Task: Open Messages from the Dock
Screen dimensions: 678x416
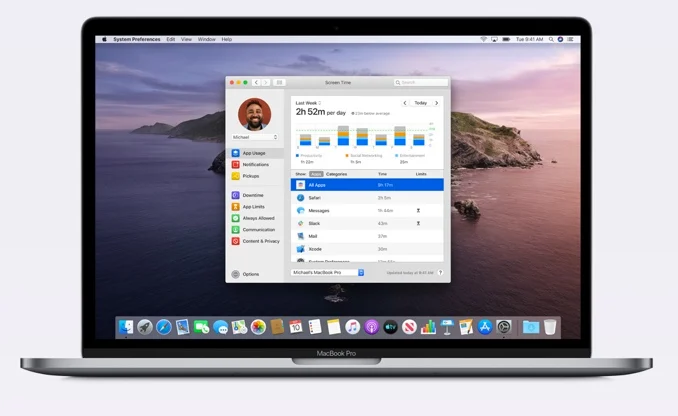Action: point(221,327)
